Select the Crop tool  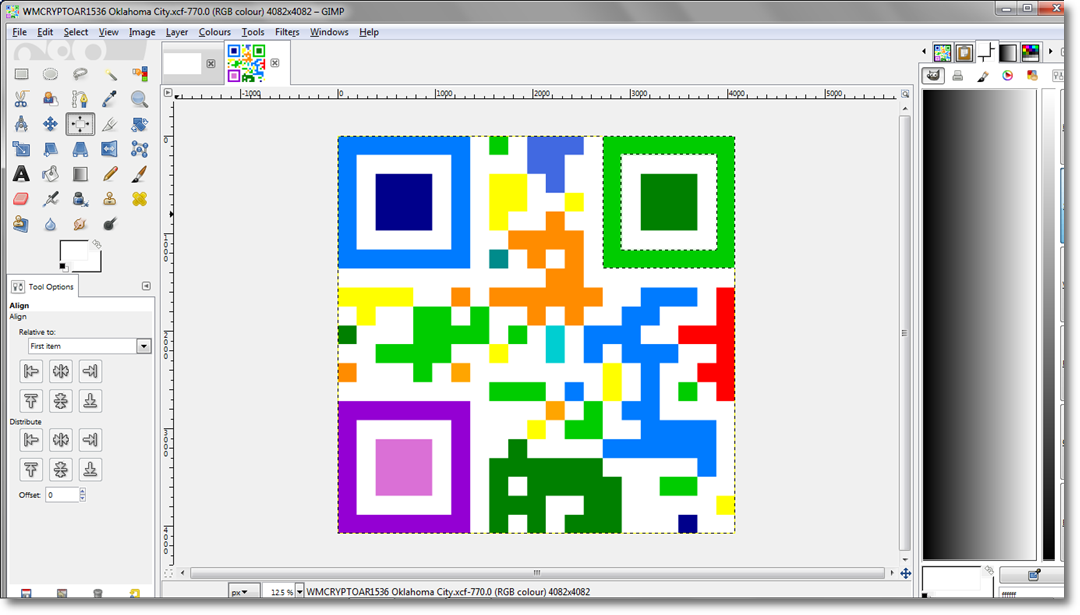click(110, 124)
